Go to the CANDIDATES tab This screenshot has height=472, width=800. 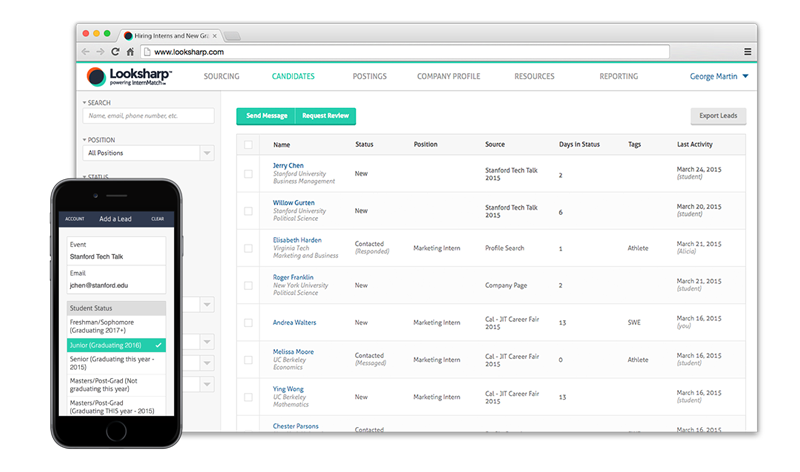pos(293,76)
